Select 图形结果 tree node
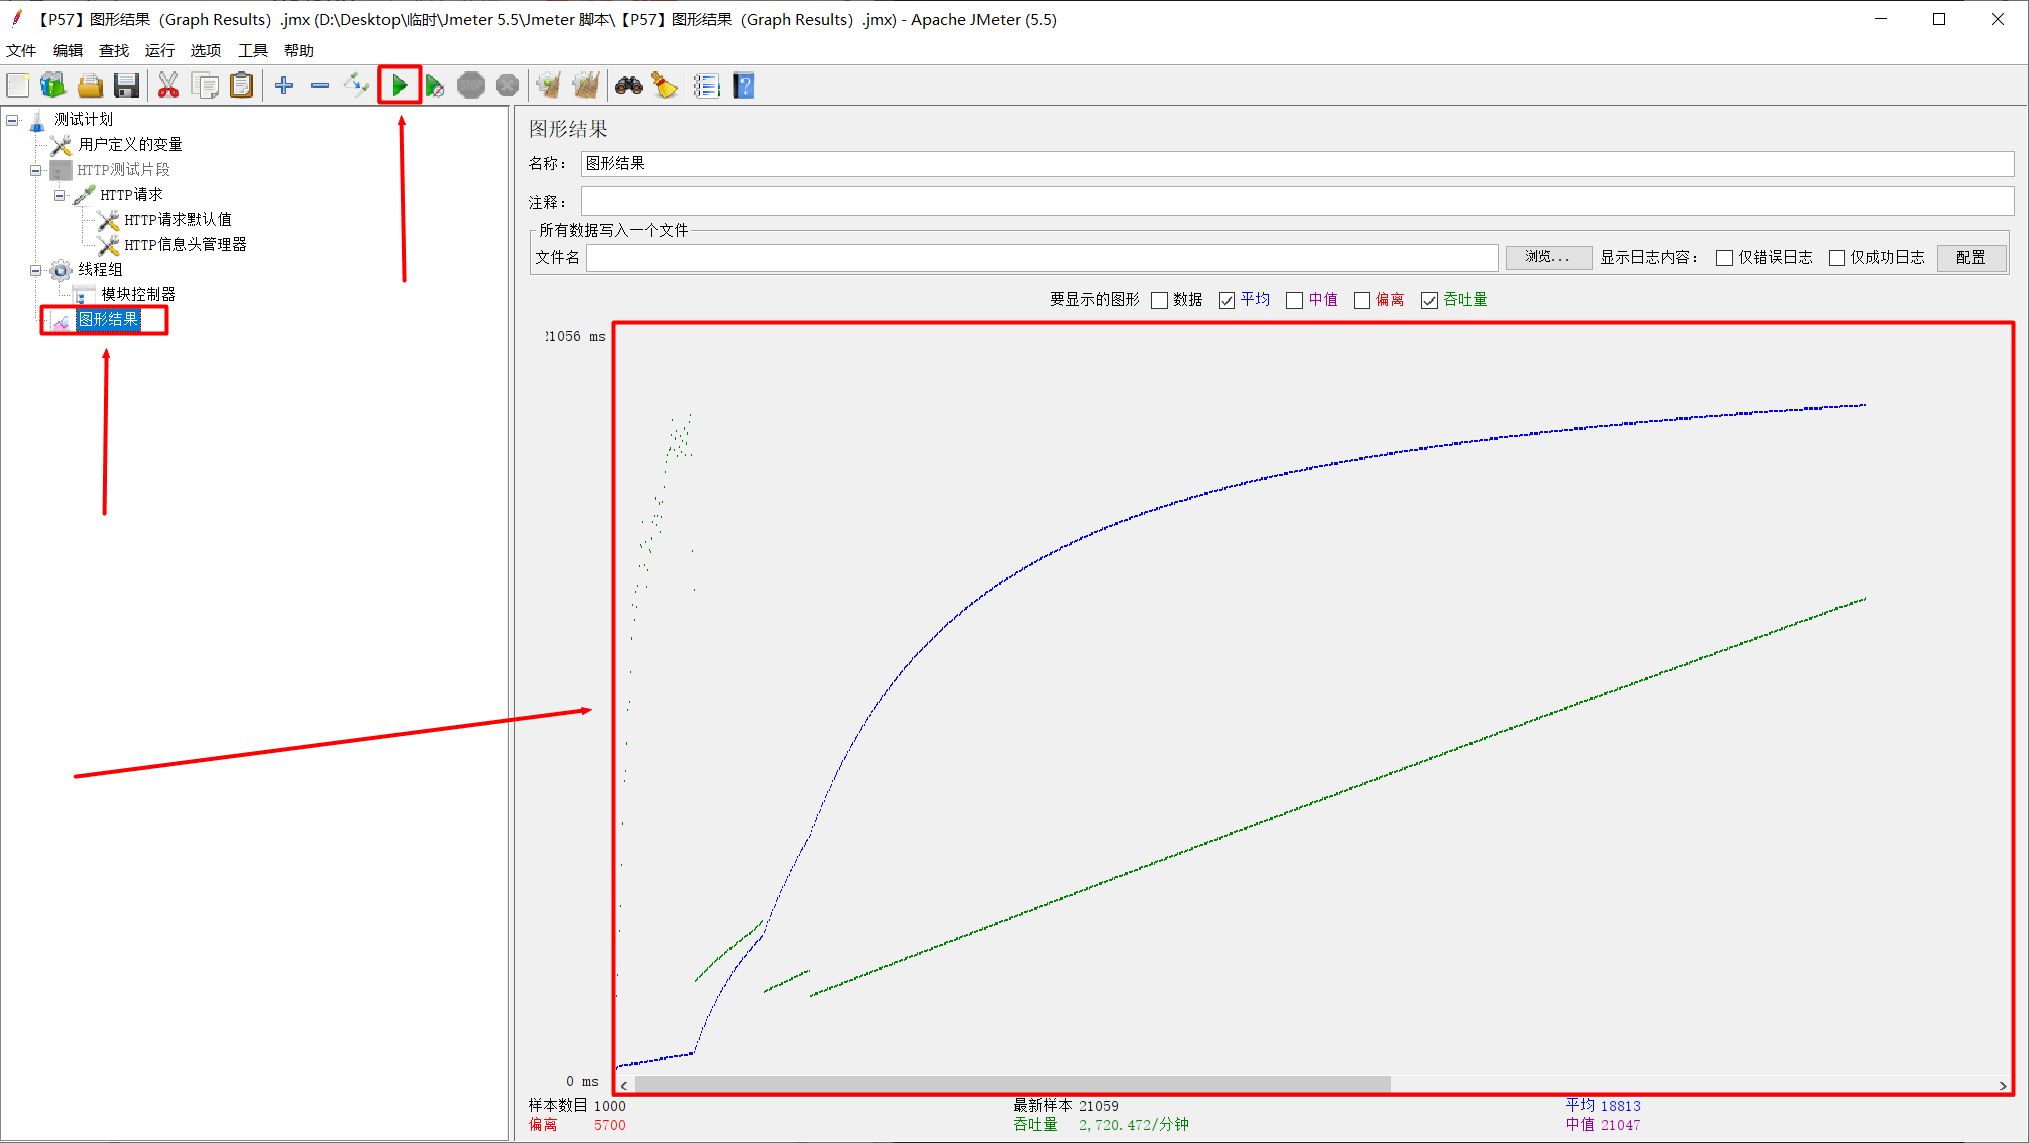Viewport: 2029px width, 1143px height. click(108, 320)
